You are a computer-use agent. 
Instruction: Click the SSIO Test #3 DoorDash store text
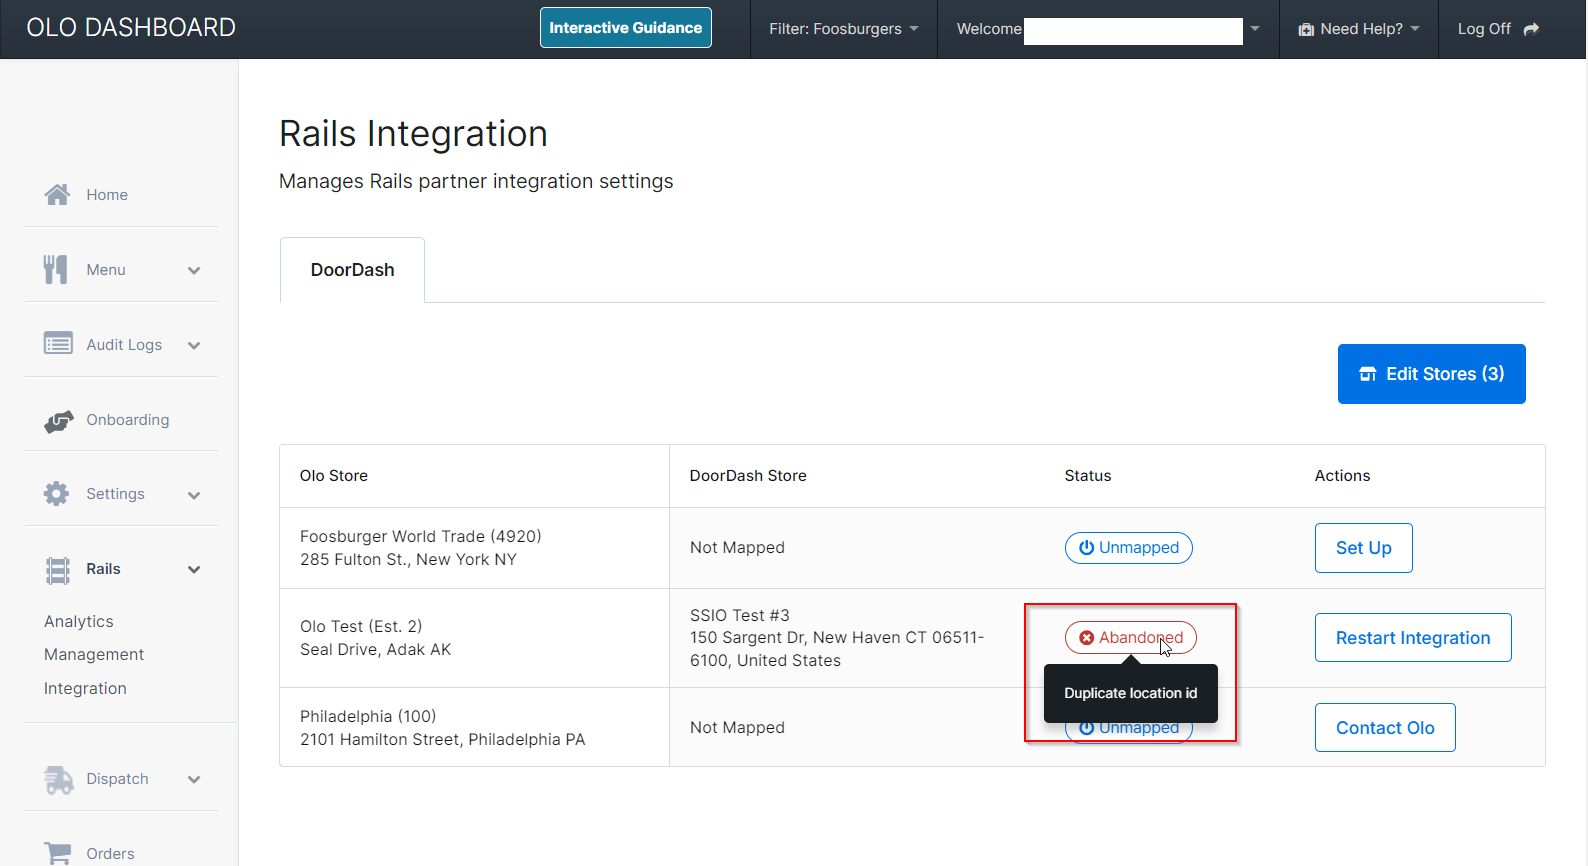(x=740, y=616)
